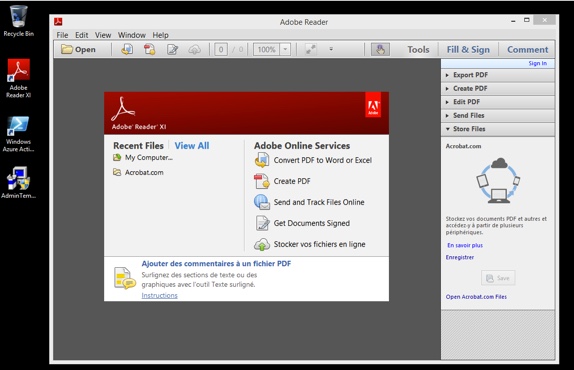Click the My Computer... entry
Screen dimensions: 574x370
point(149,157)
